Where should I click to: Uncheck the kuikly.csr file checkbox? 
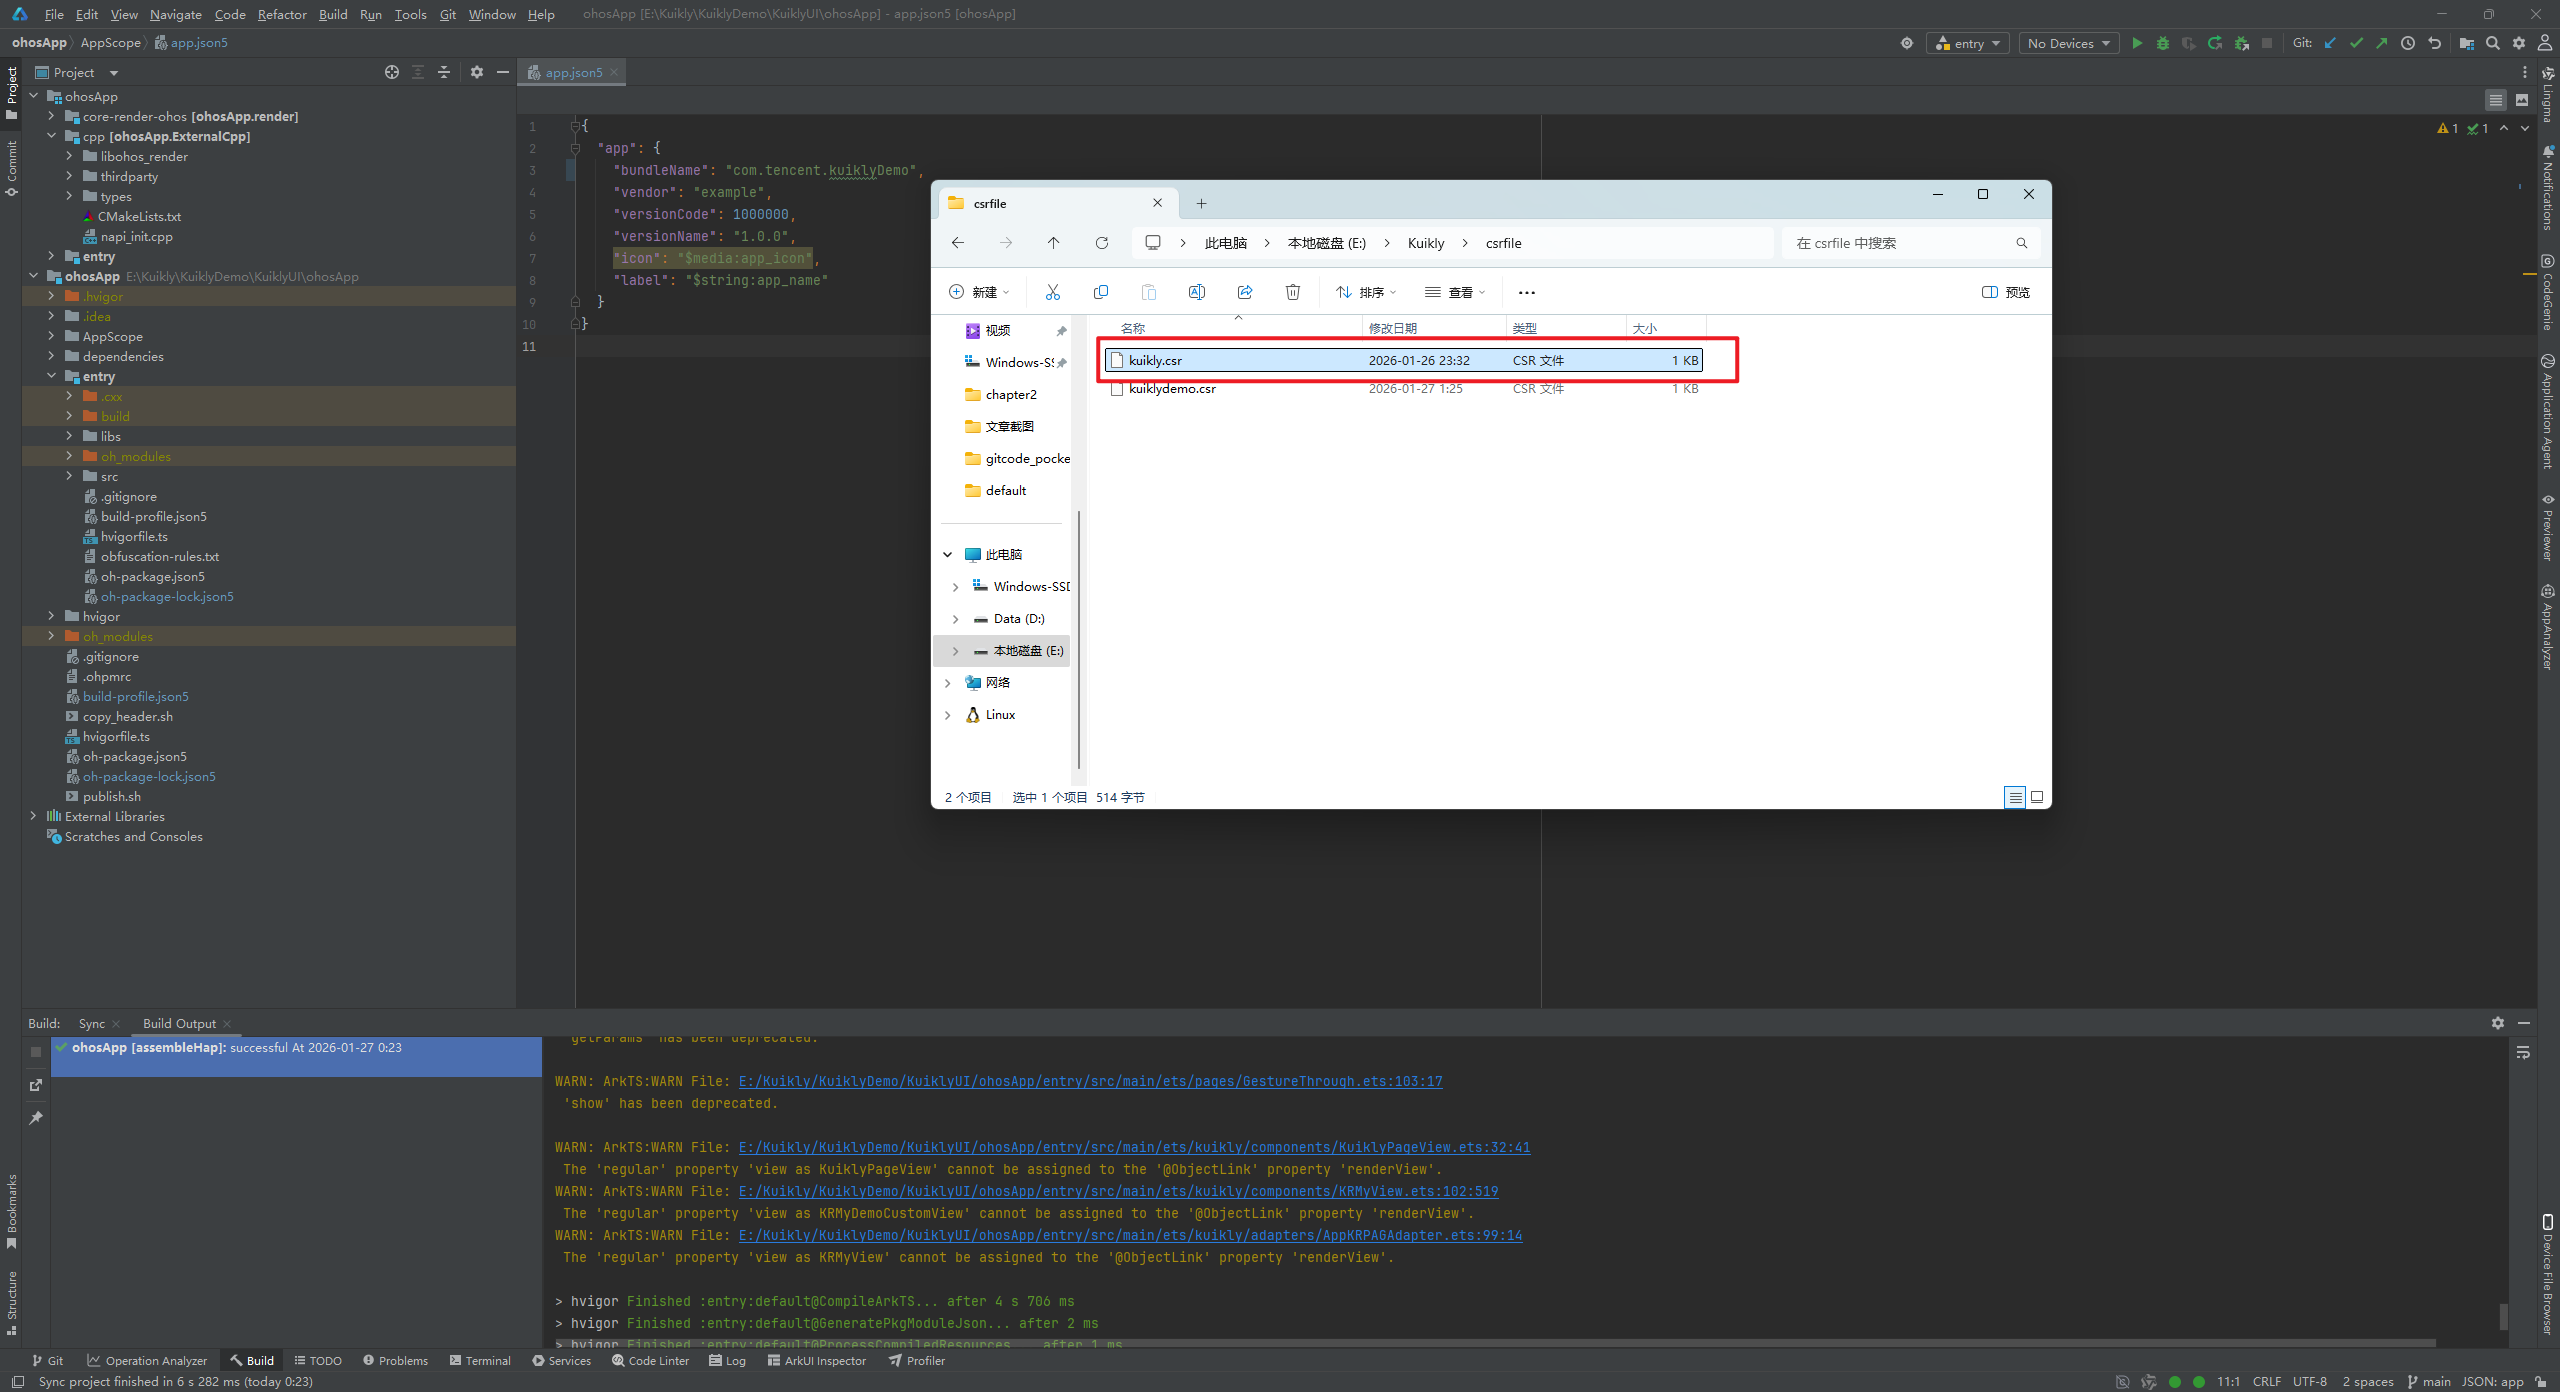[x=1117, y=361]
